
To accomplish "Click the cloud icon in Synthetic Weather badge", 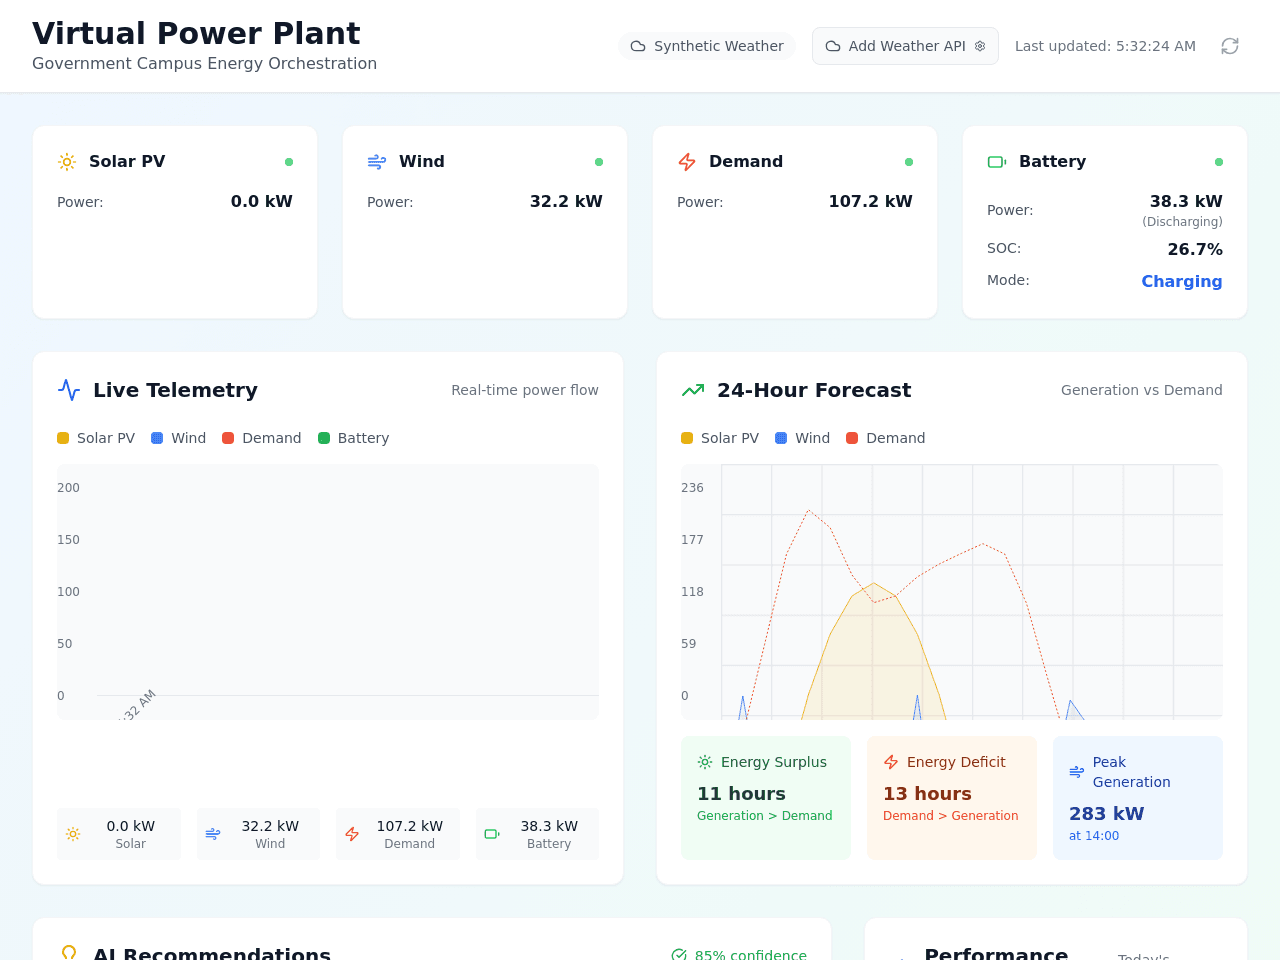I will (638, 46).
